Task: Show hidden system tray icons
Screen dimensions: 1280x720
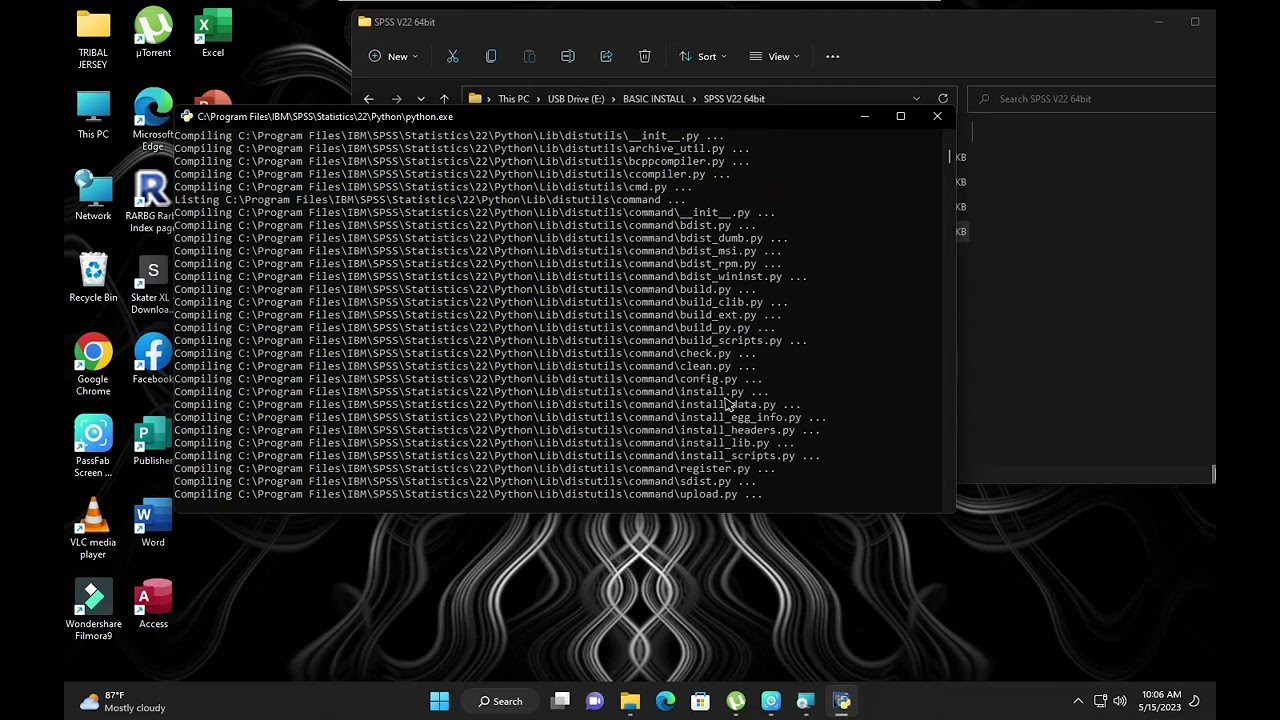Action: (1078, 701)
